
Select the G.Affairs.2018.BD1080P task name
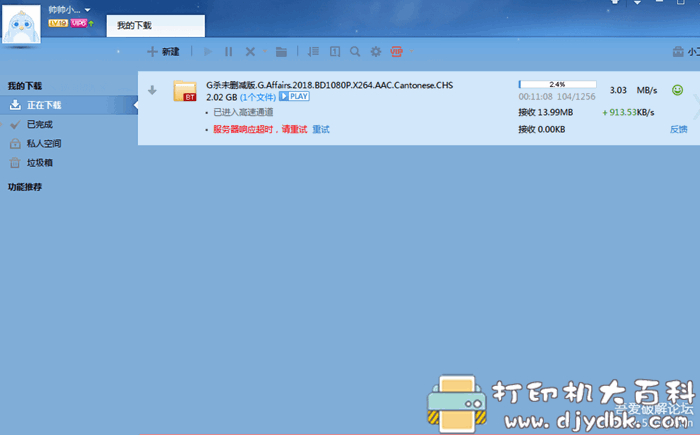tap(329, 85)
